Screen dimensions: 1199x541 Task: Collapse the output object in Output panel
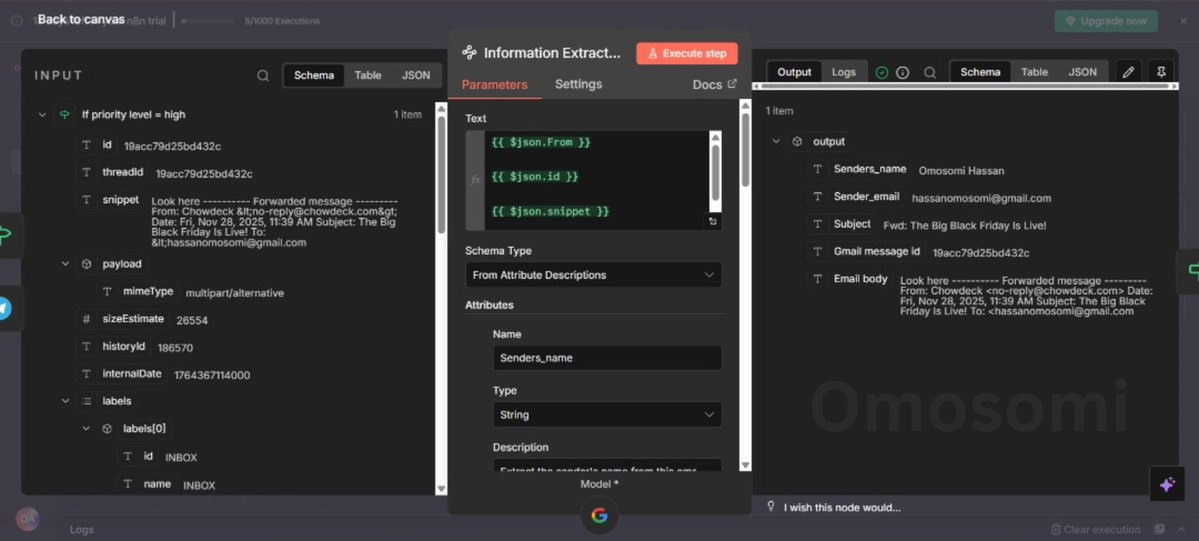776,142
